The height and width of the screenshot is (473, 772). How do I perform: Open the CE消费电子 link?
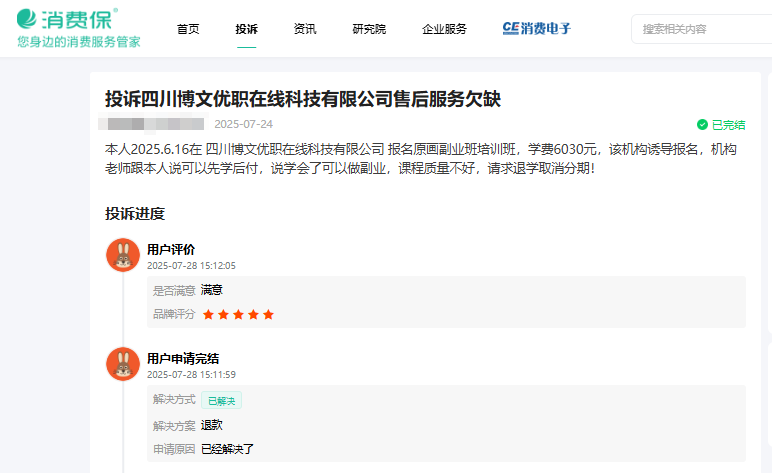pos(536,29)
